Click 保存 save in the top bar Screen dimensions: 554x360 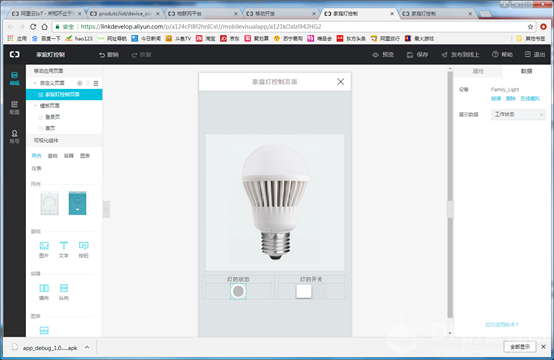coord(417,55)
